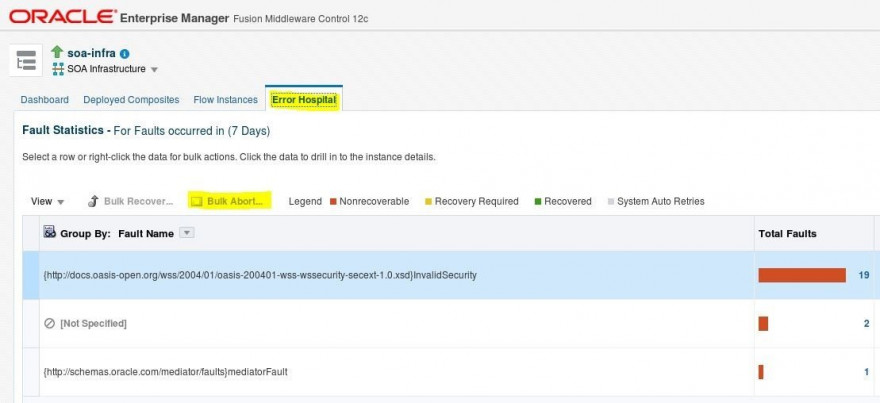The height and width of the screenshot is (403, 880).
Task: Click the mediatorFault red bar
Action: pyautogui.click(x=760, y=372)
